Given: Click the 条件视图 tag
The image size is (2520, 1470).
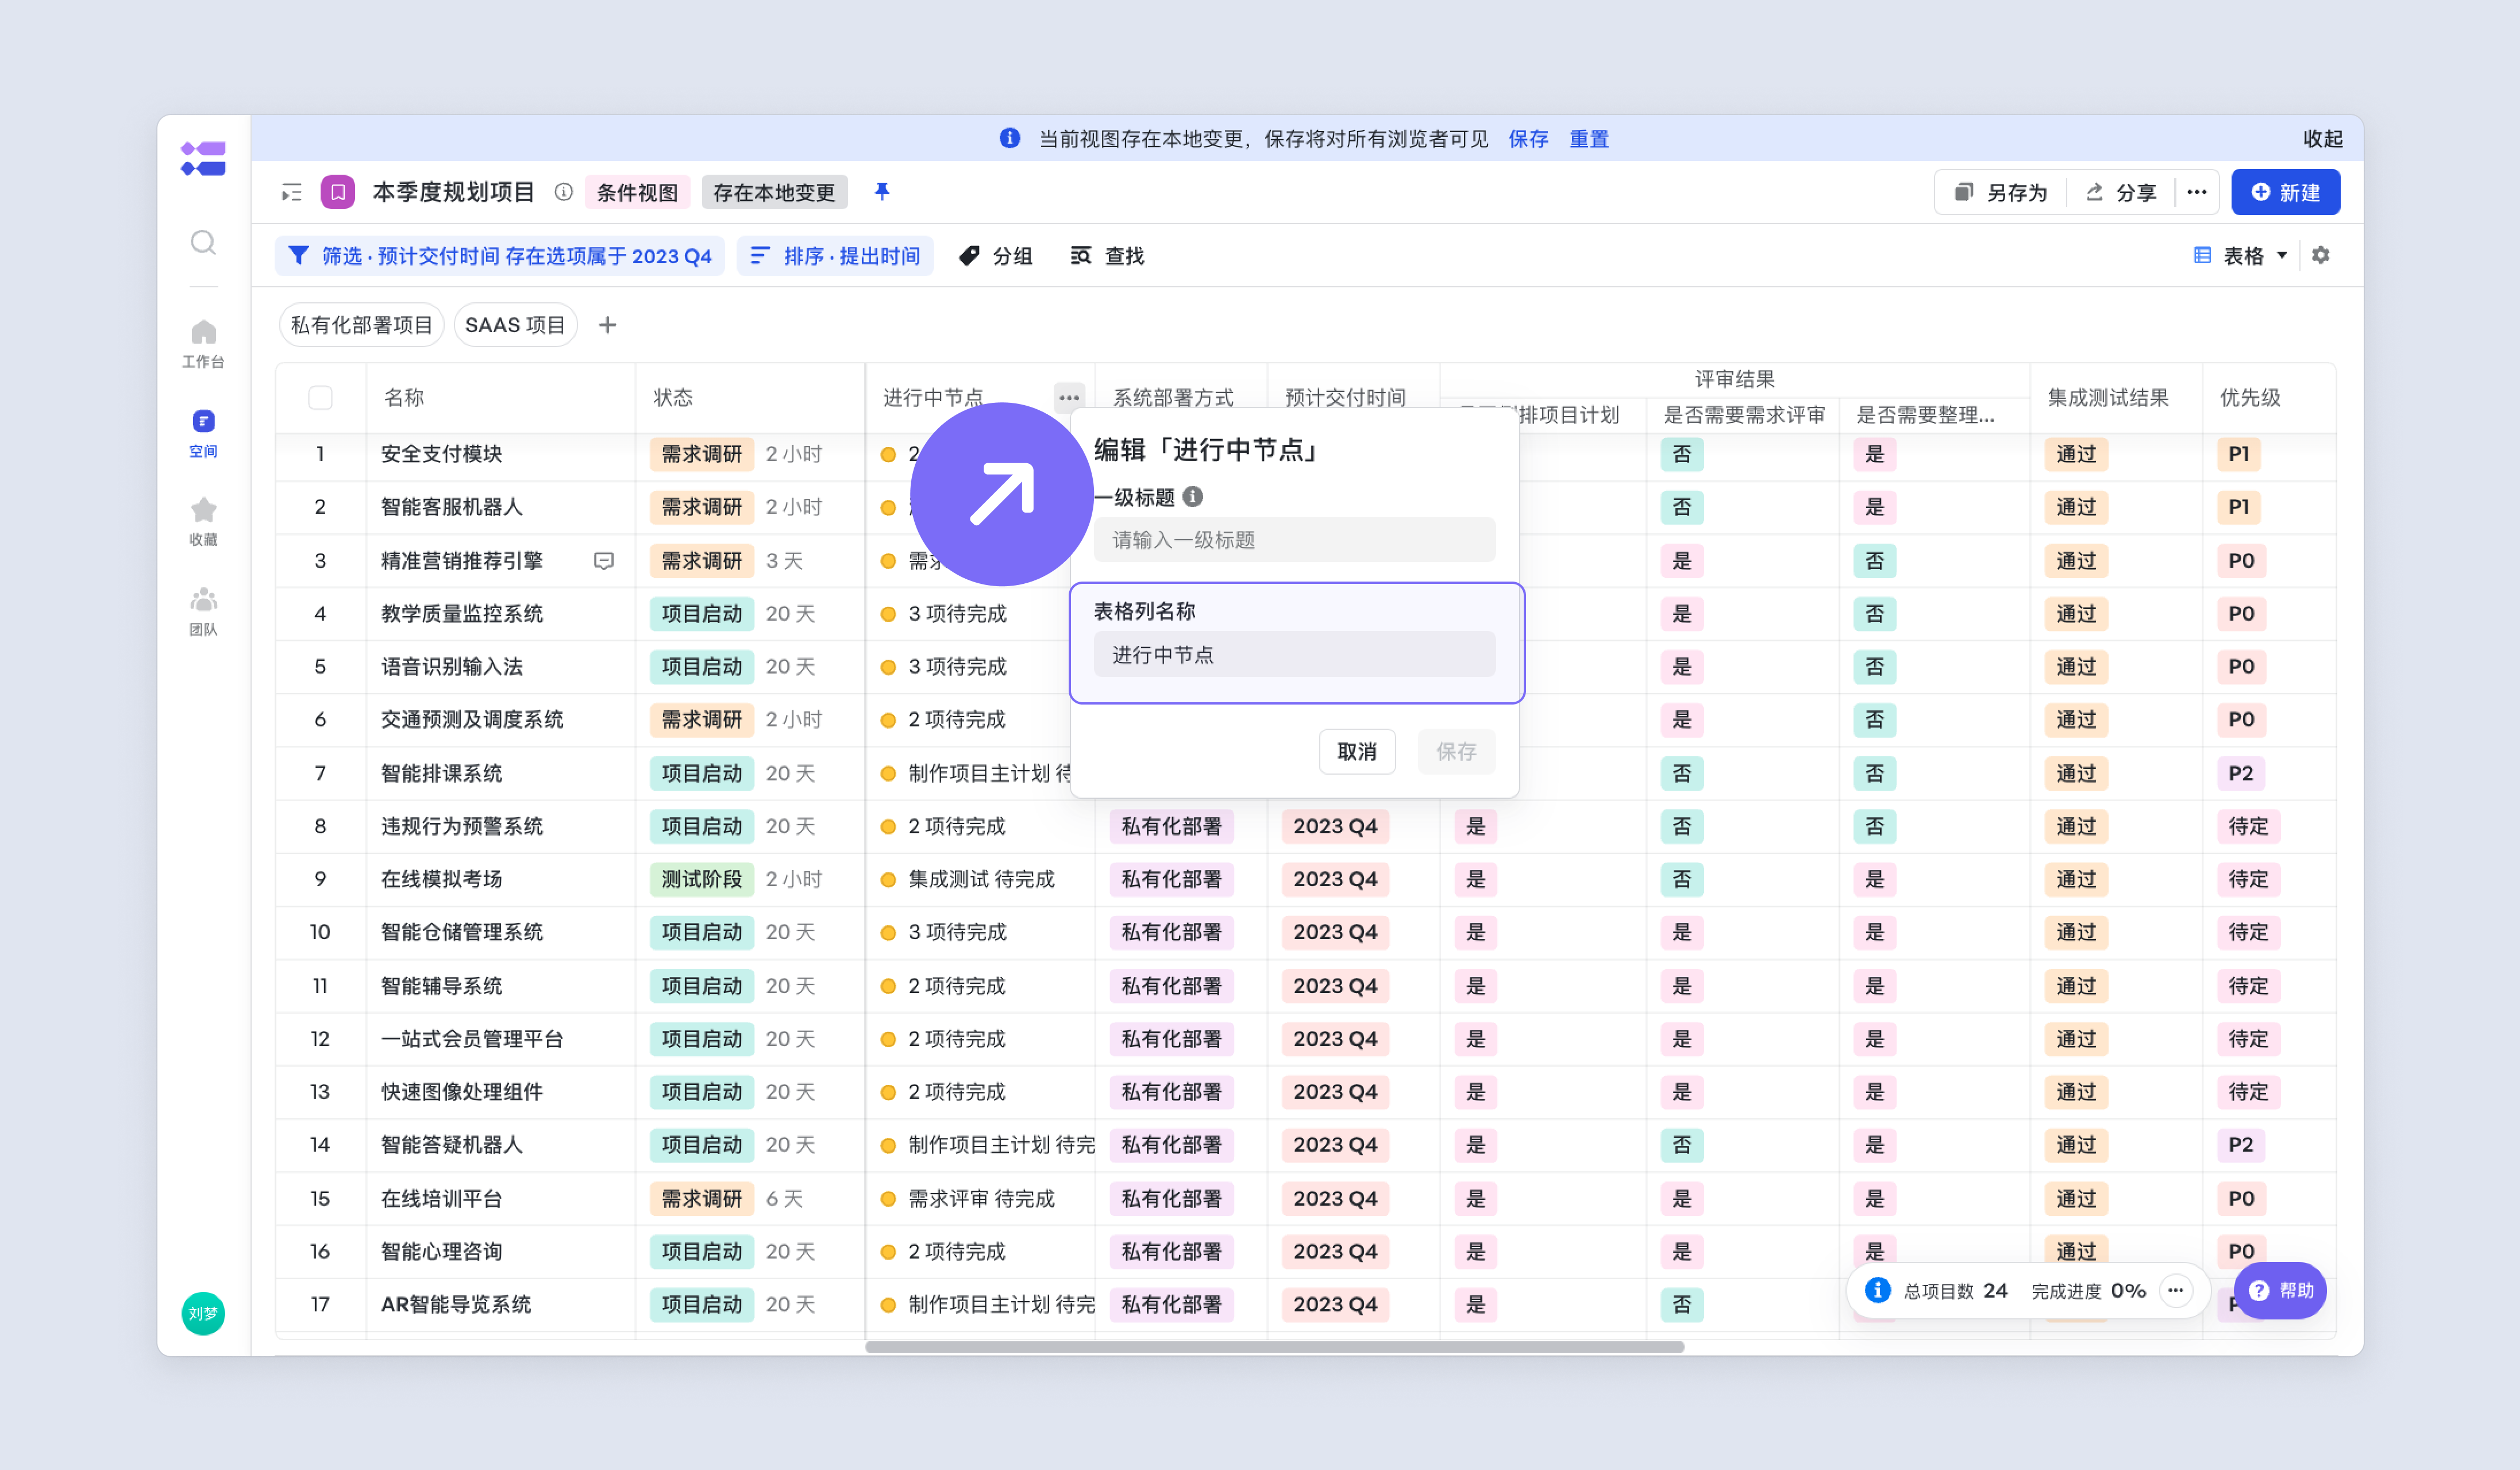Looking at the screenshot, I should (x=637, y=192).
